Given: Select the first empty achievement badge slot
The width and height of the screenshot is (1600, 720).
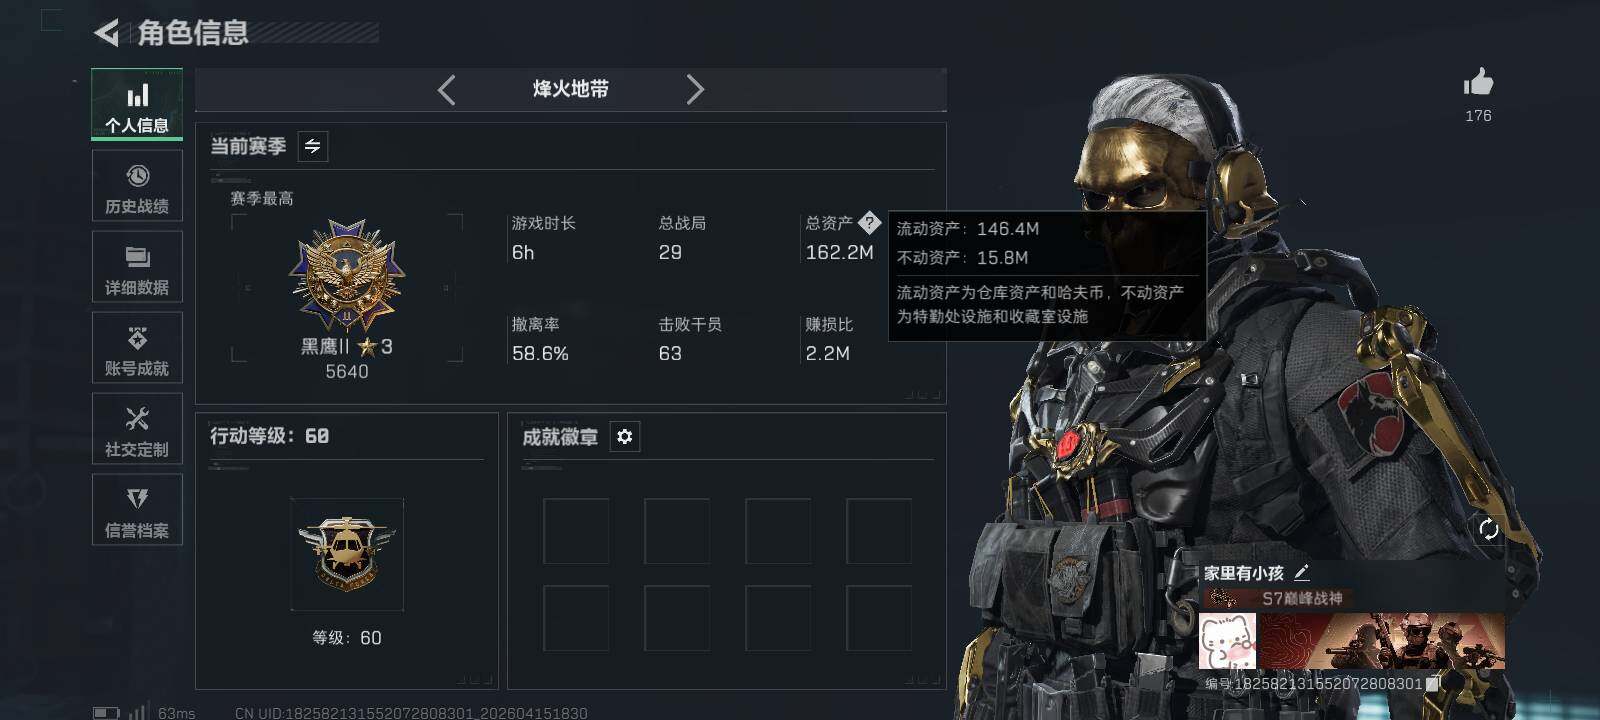Looking at the screenshot, I should [576, 531].
